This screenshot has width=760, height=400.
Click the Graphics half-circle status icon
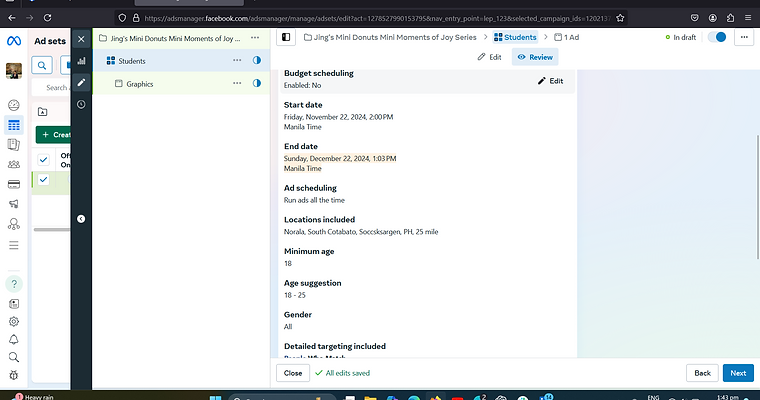click(x=256, y=83)
